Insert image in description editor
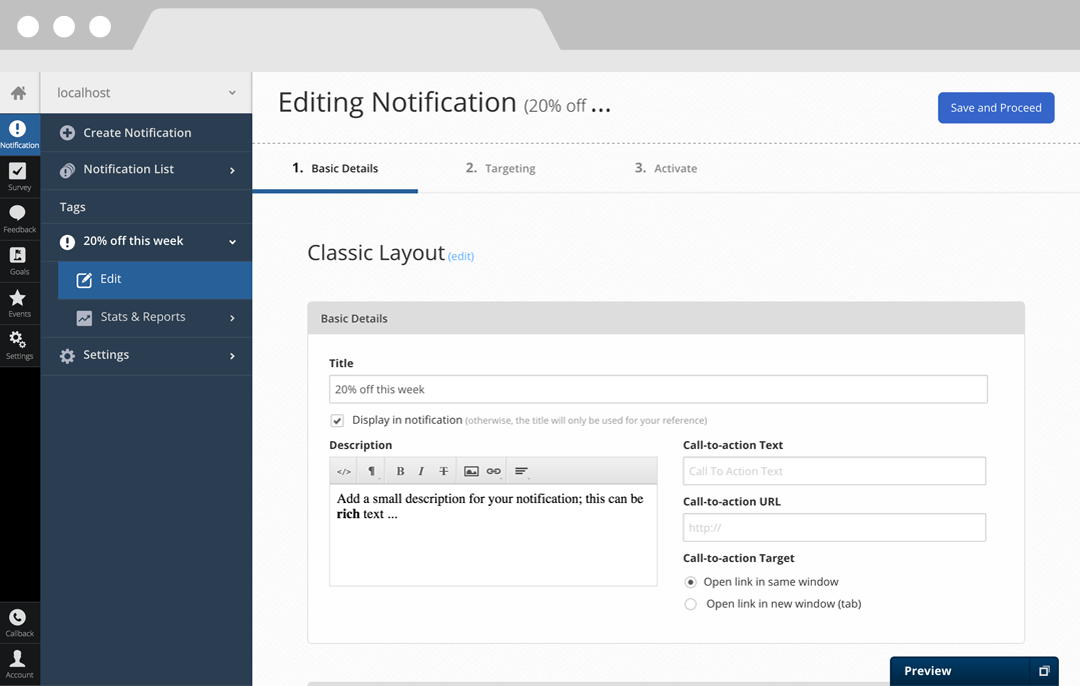Viewport: 1080px width, 686px height. click(471, 471)
